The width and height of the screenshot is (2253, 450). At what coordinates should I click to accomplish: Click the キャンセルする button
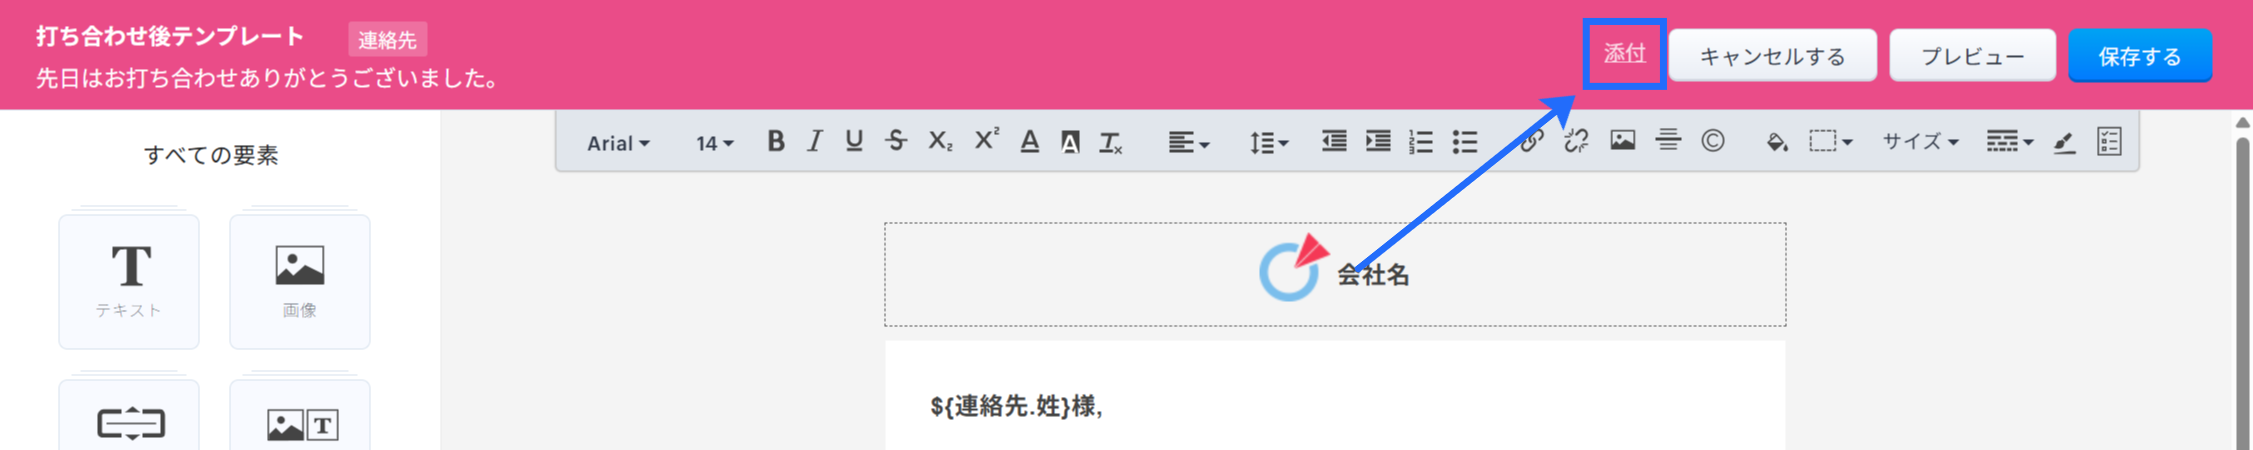(1773, 56)
